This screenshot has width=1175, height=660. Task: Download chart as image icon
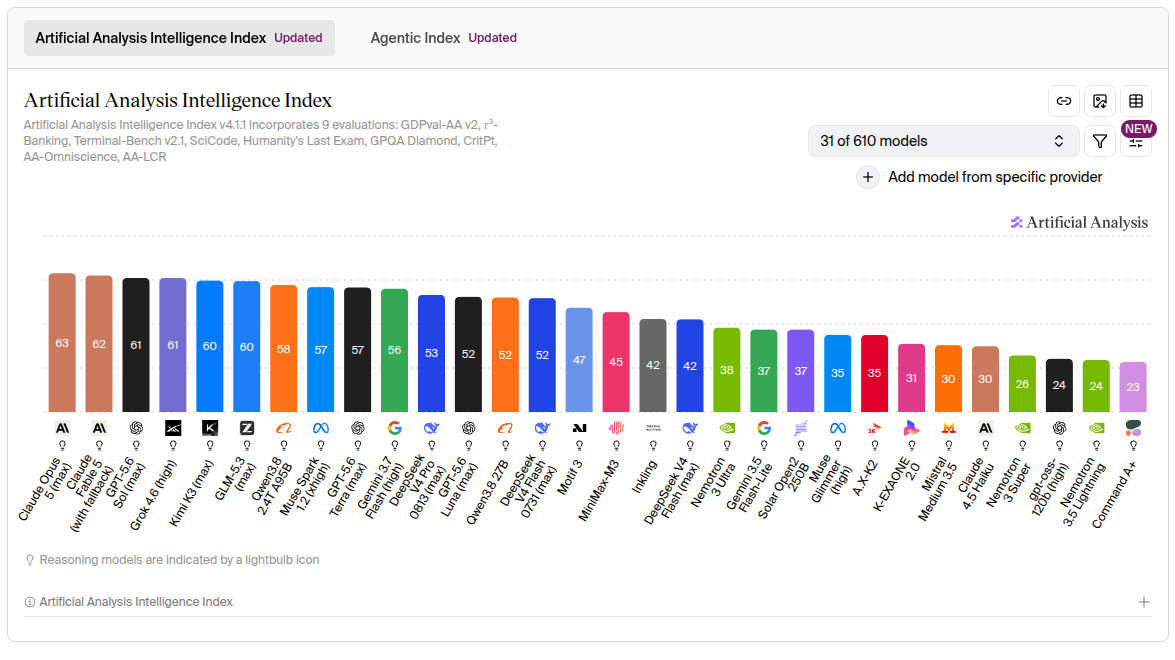coord(1100,101)
